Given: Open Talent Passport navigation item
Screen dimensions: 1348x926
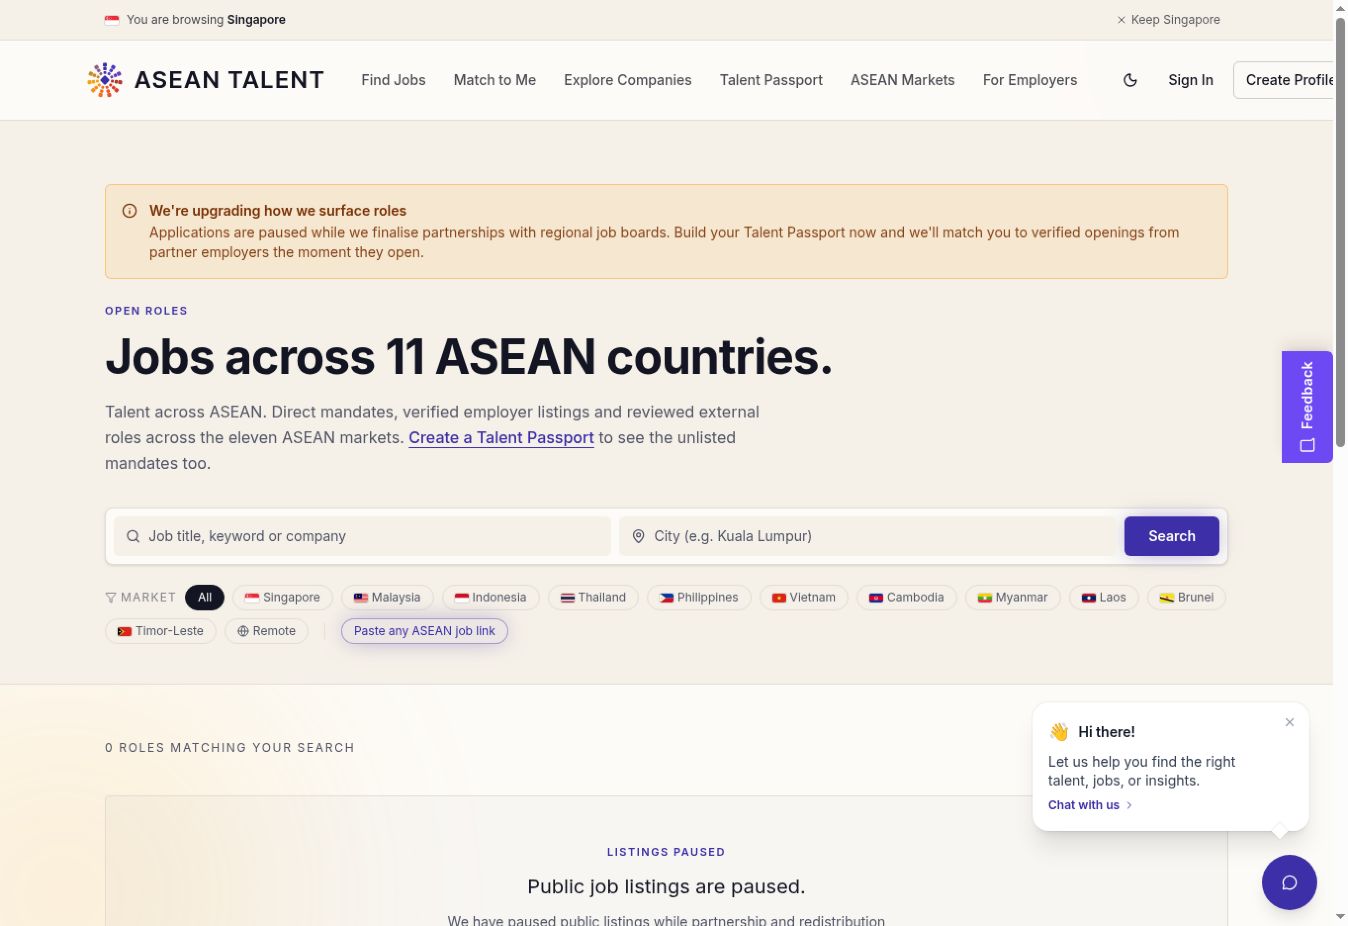Looking at the screenshot, I should [x=771, y=80].
